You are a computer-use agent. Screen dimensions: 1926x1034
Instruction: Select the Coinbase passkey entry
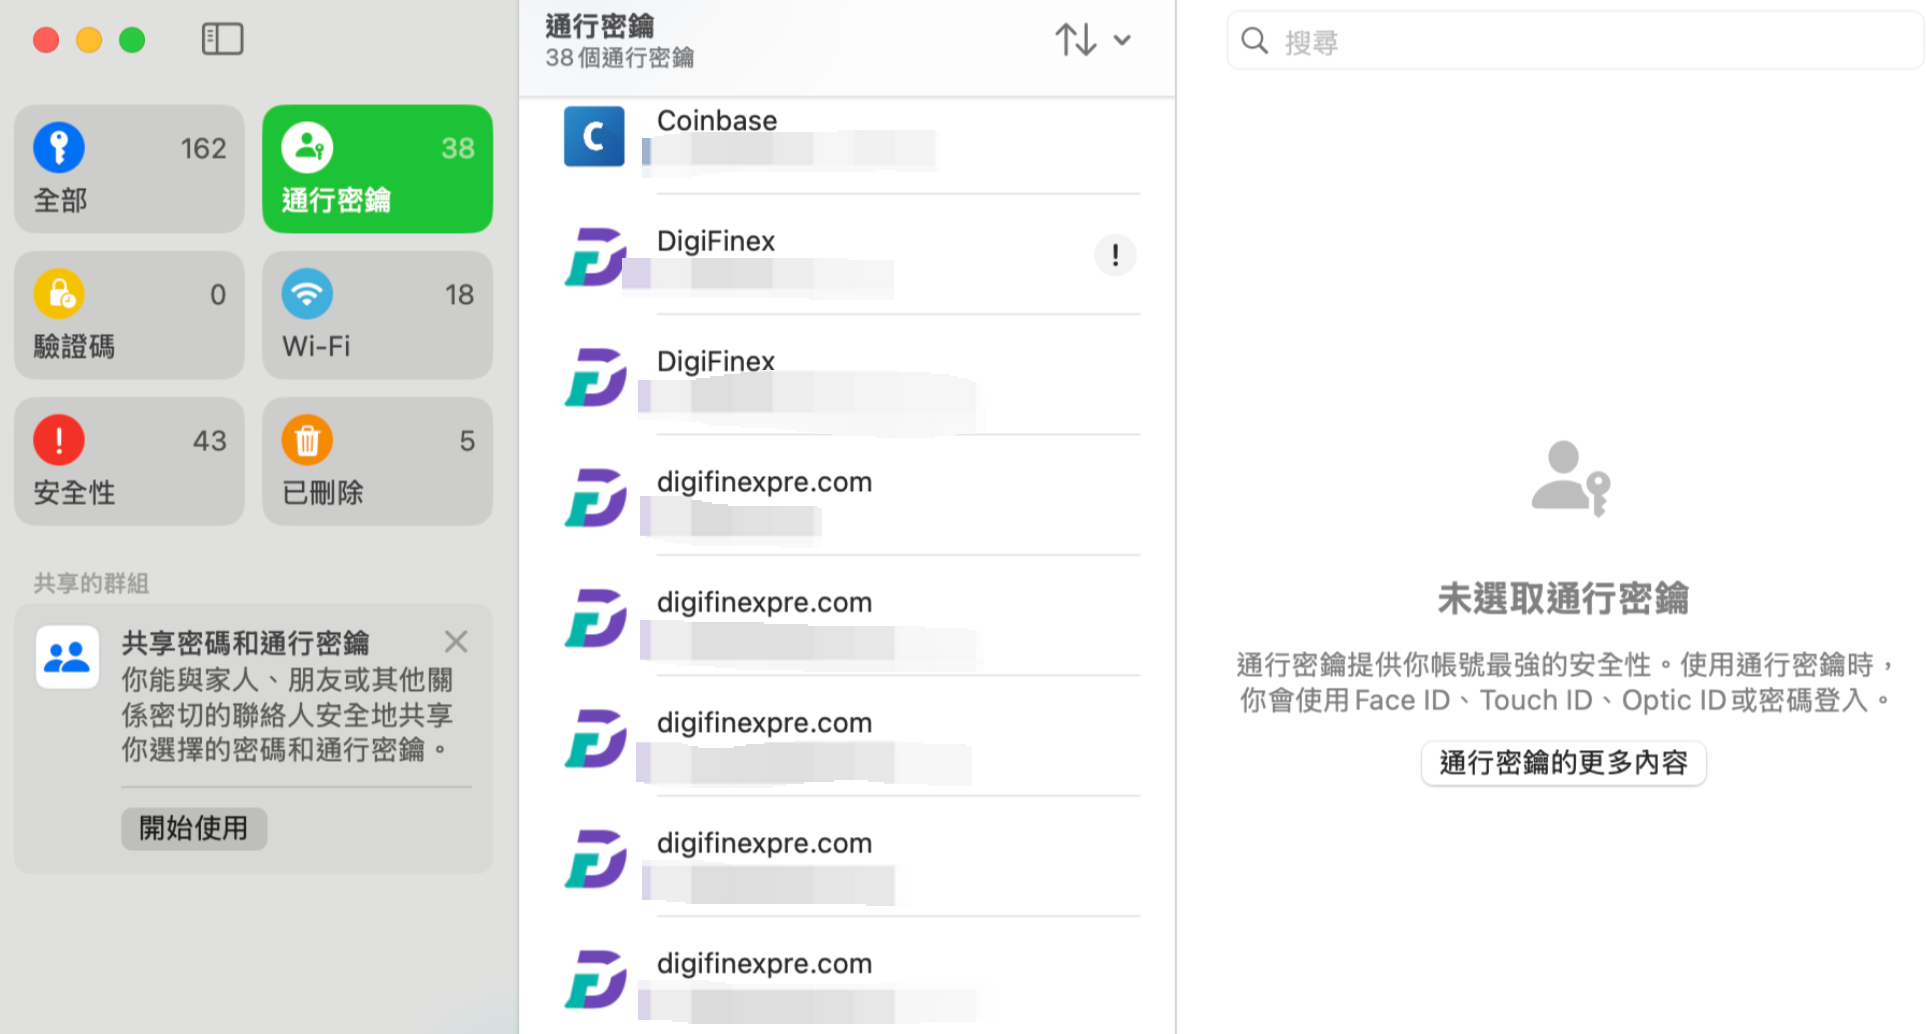click(x=850, y=137)
